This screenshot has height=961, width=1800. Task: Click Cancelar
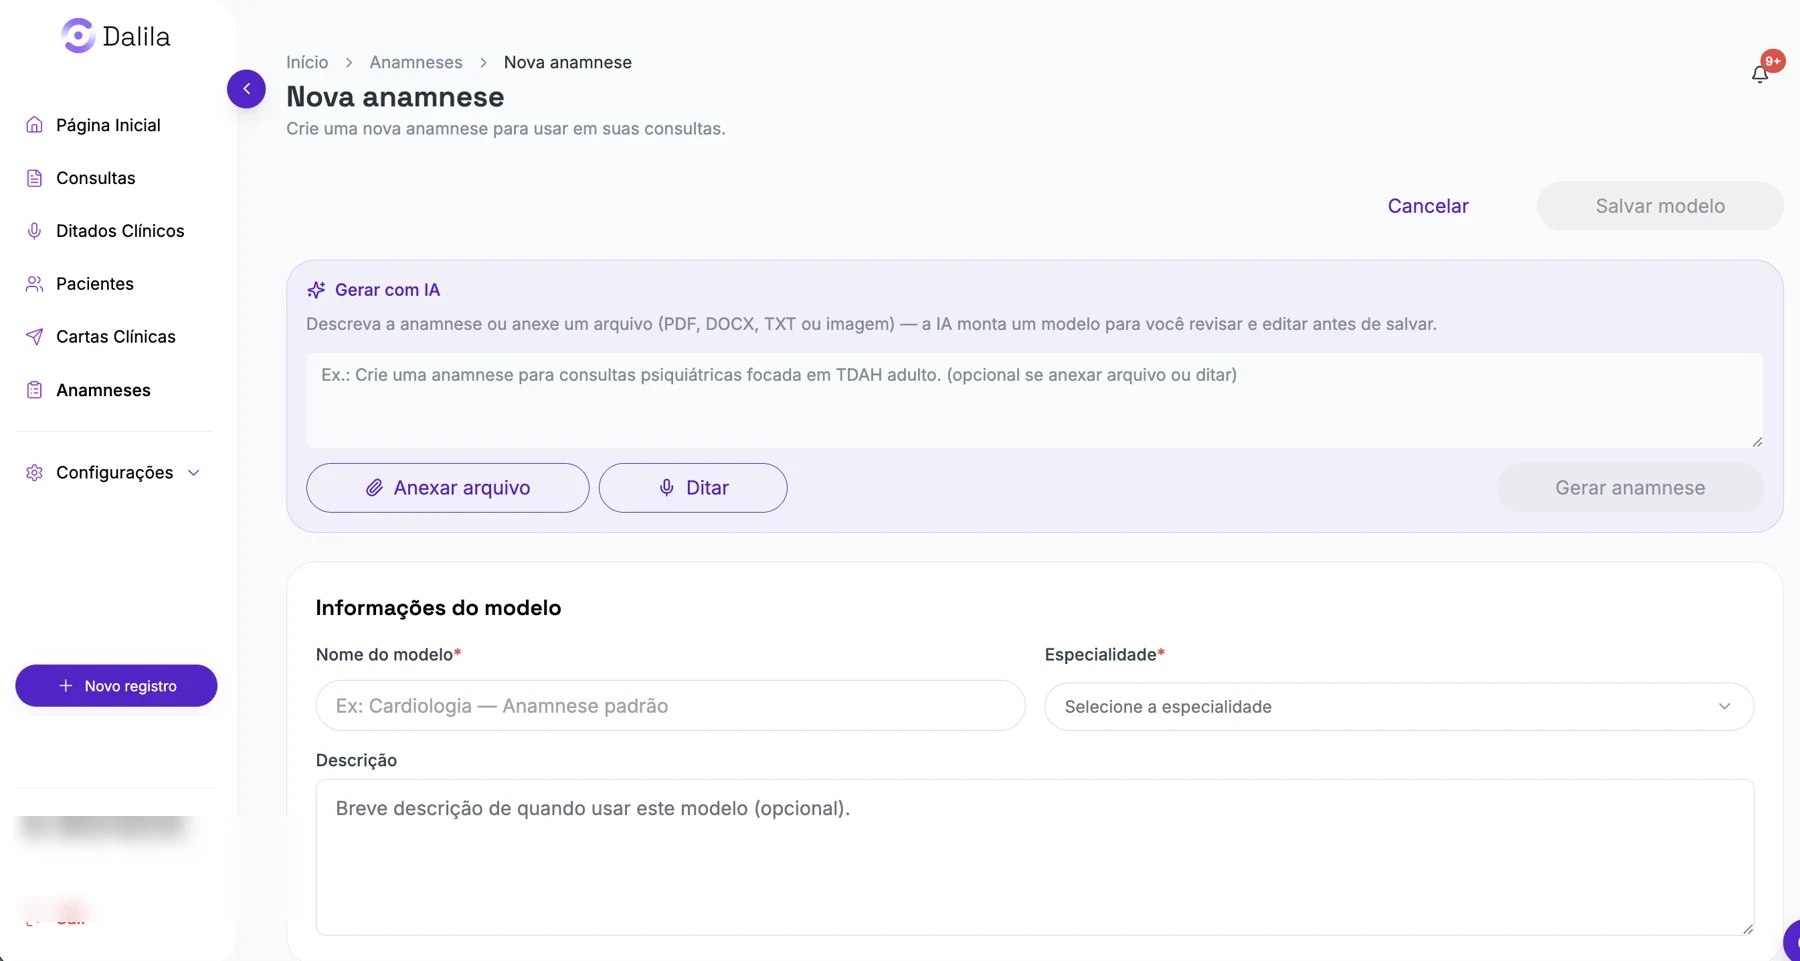point(1428,206)
